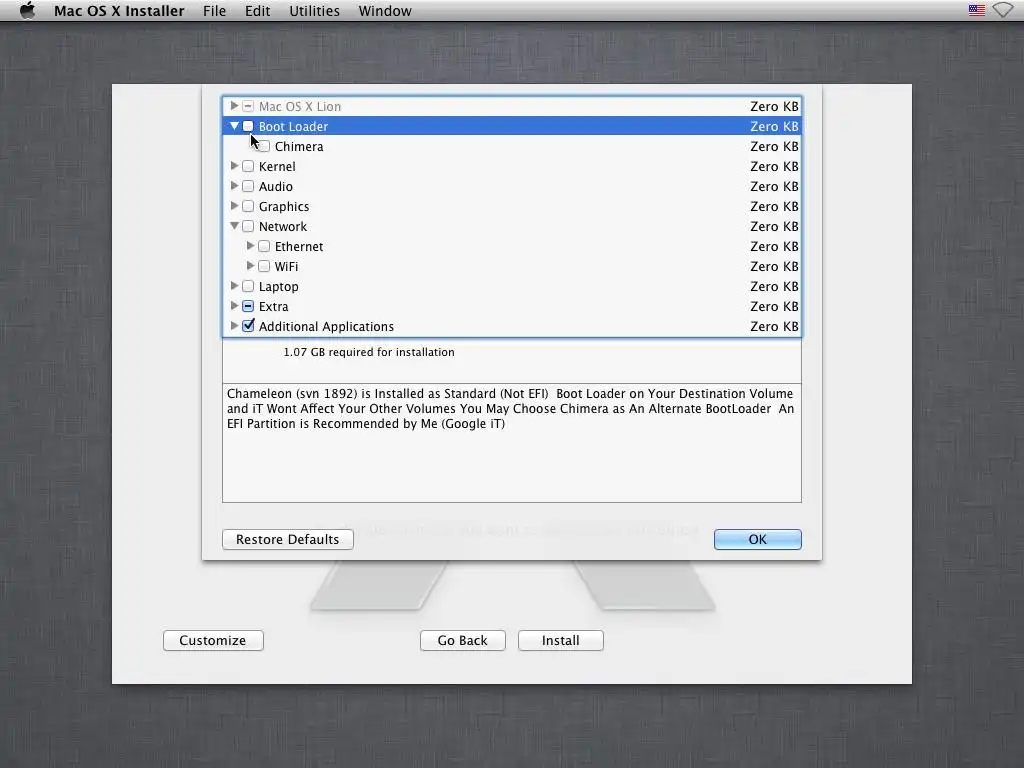Open the Wi-Fi status icon in menu bar
This screenshot has height=768, width=1024.
(1002, 10)
